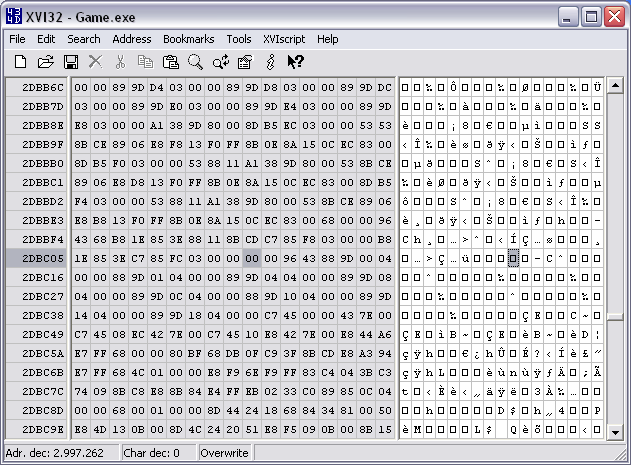Open a file with the folder icon
This screenshot has width=631, height=465.
45,62
